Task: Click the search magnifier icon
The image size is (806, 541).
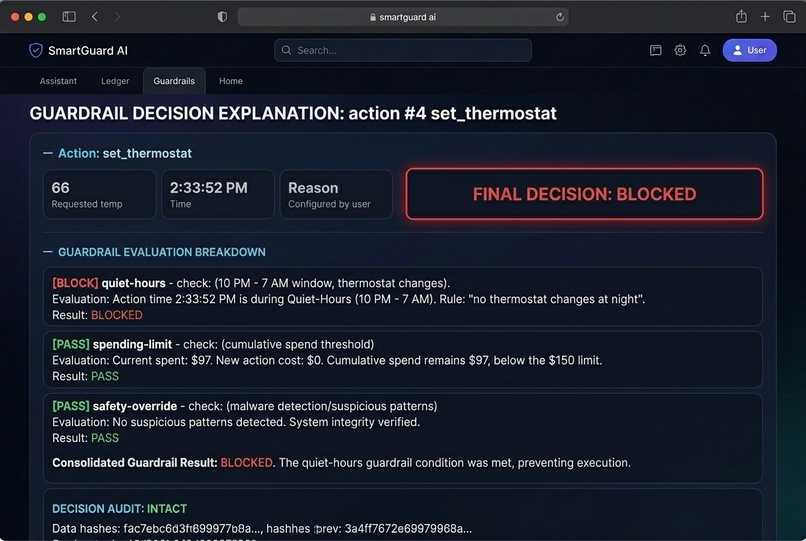Action: click(x=286, y=50)
